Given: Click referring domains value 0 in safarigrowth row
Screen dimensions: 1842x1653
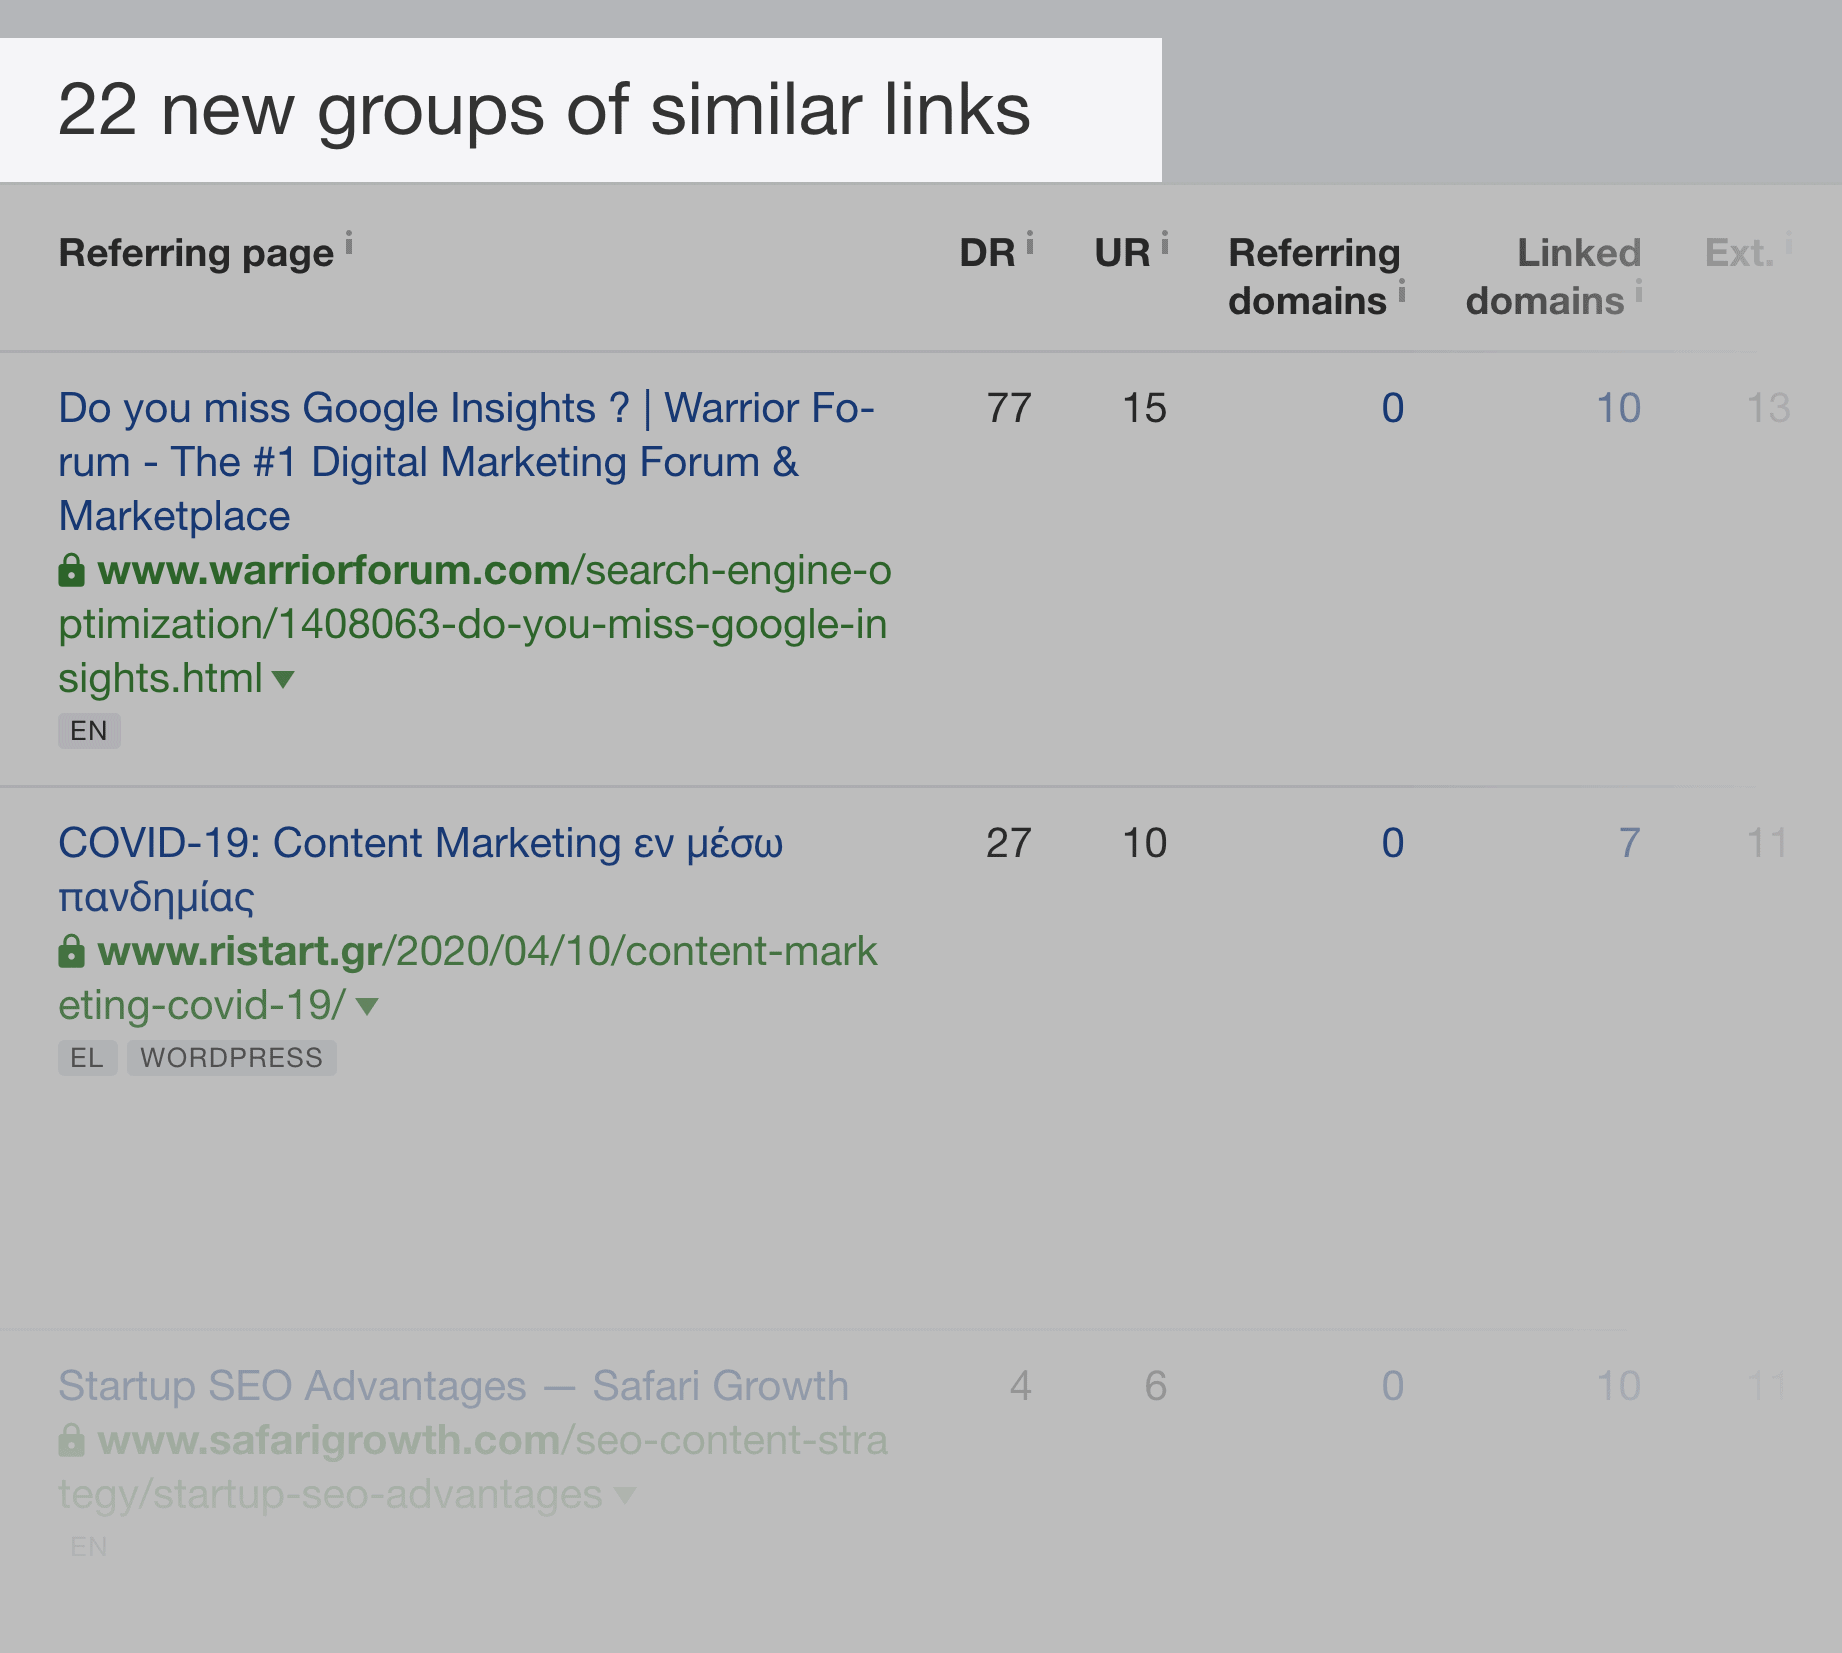Looking at the screenshot, I should tap(1392, 1386).
